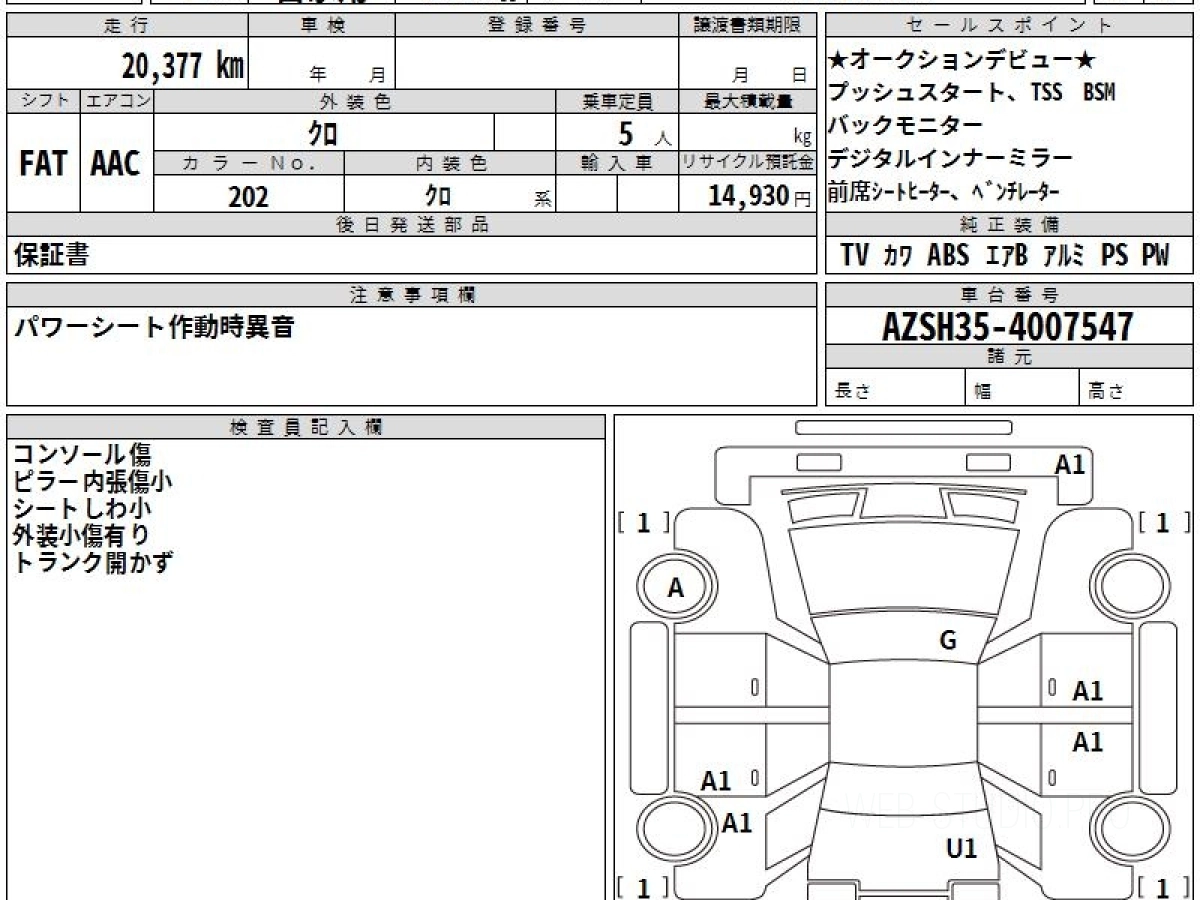Click the 後日発送部品 header

coord(412,225)
